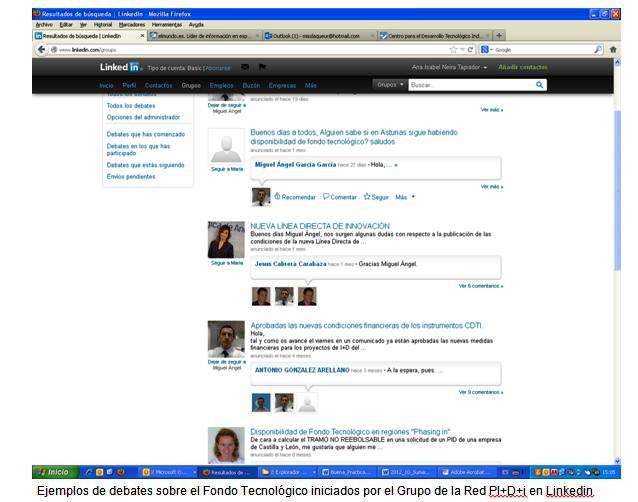
Task: Click the LinkedIn search magnifier button
Action: pyautogui.click(x=539, y=85)
